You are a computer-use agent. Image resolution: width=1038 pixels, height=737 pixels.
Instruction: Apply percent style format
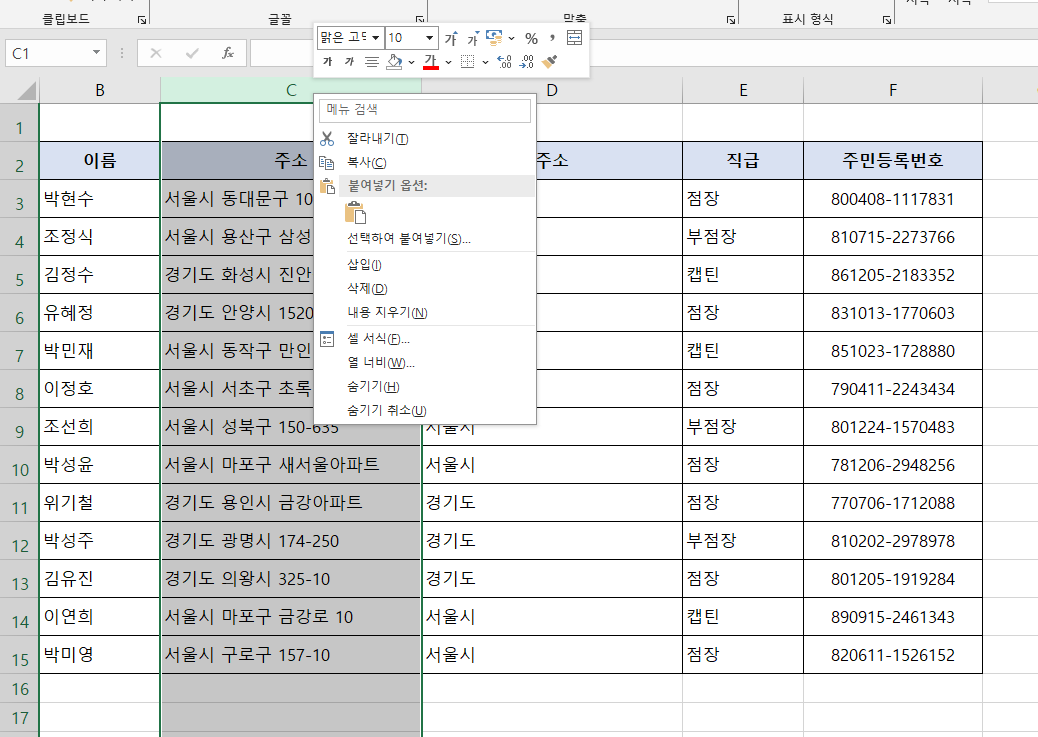[x=531, y=38]
